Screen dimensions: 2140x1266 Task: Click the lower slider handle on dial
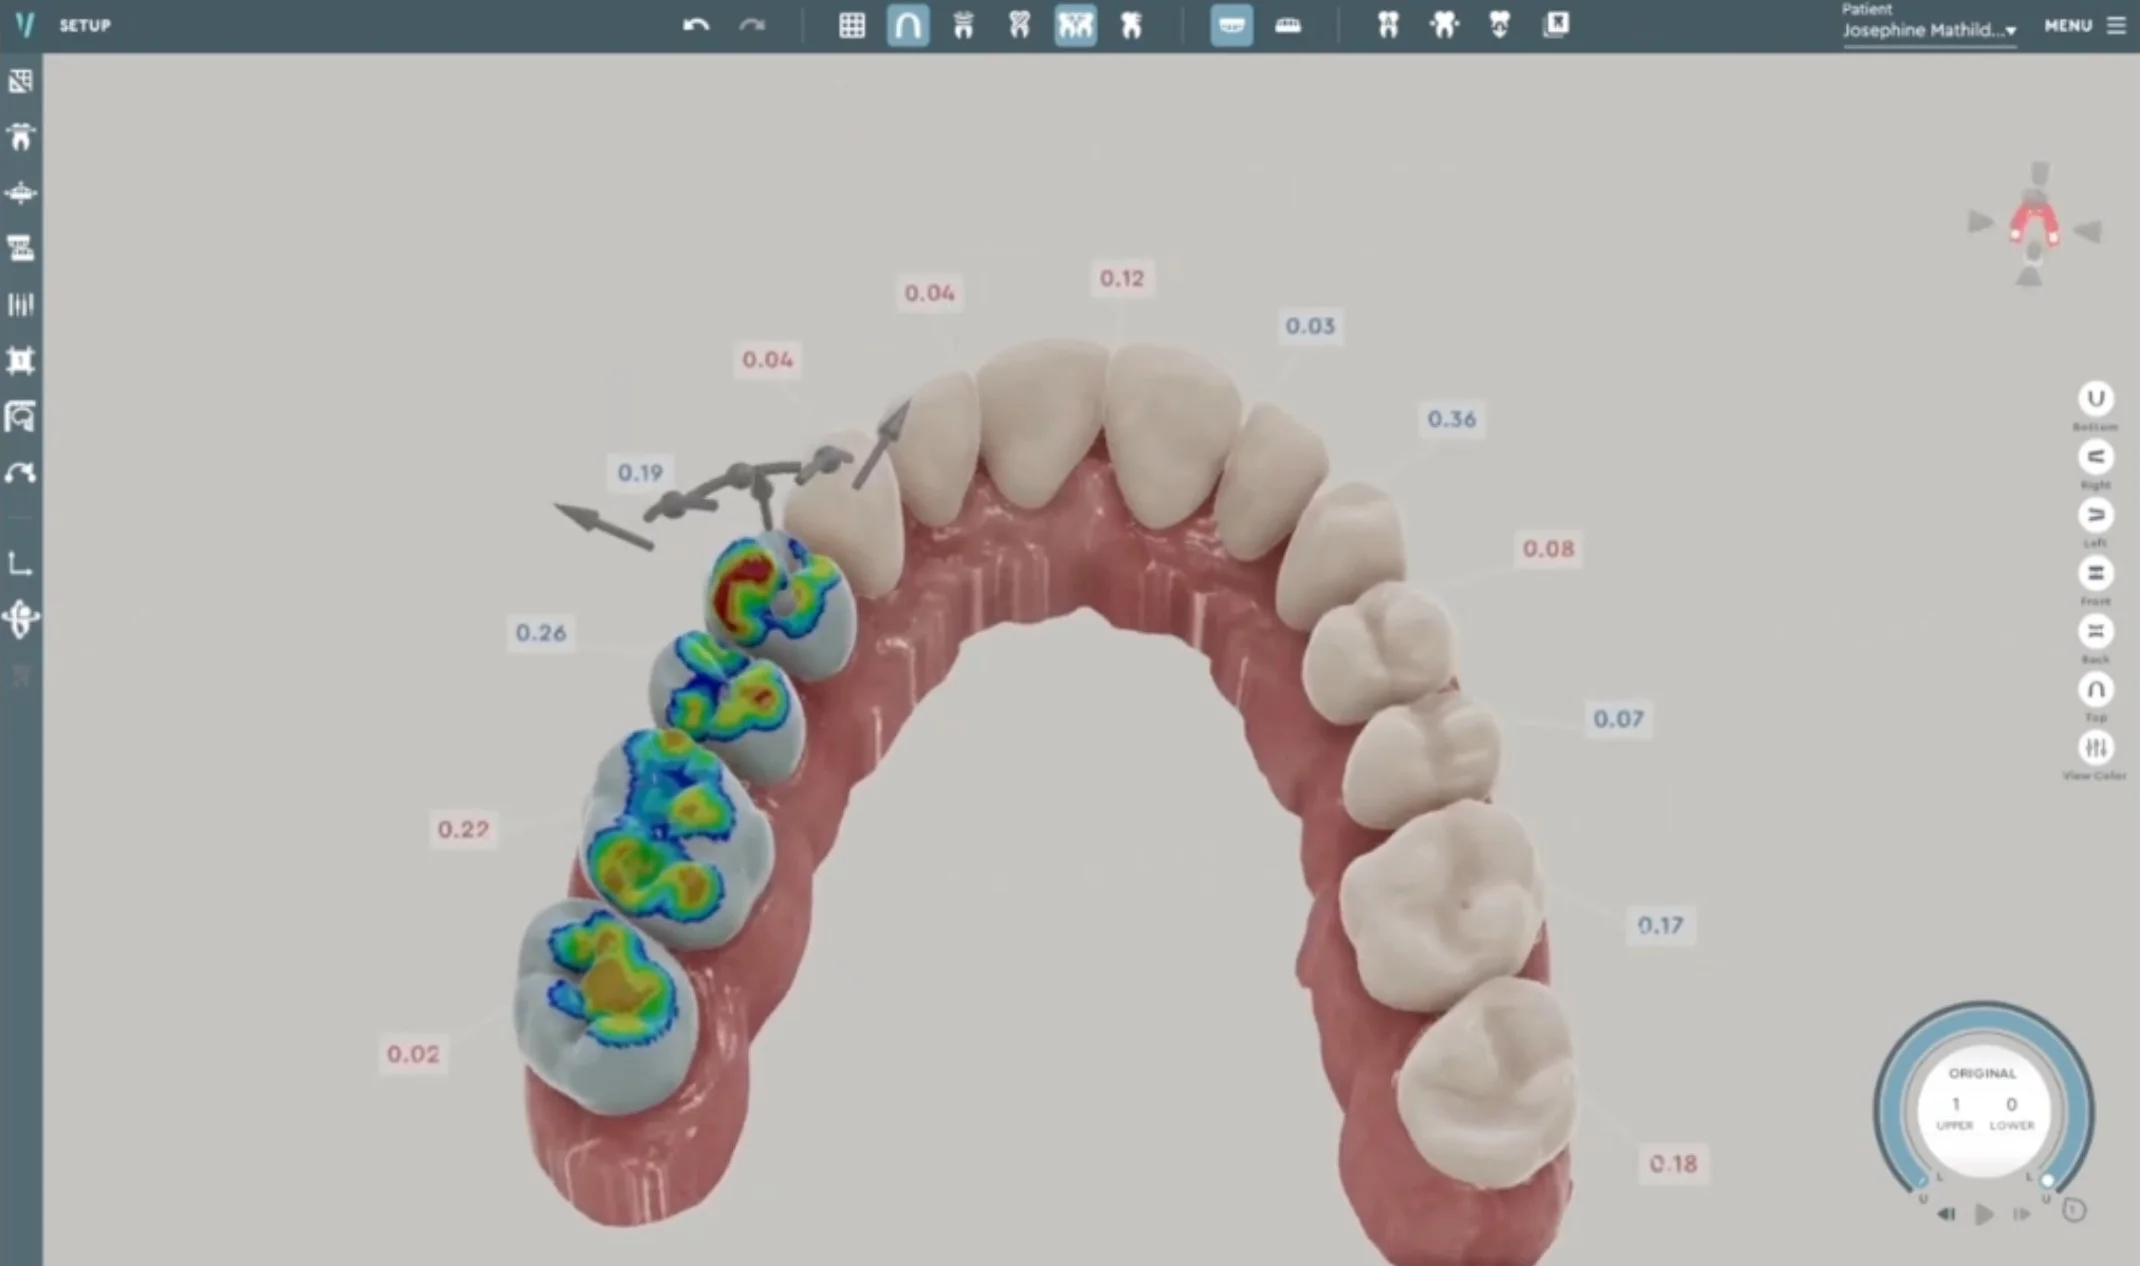click(x=2047, y=1181)
